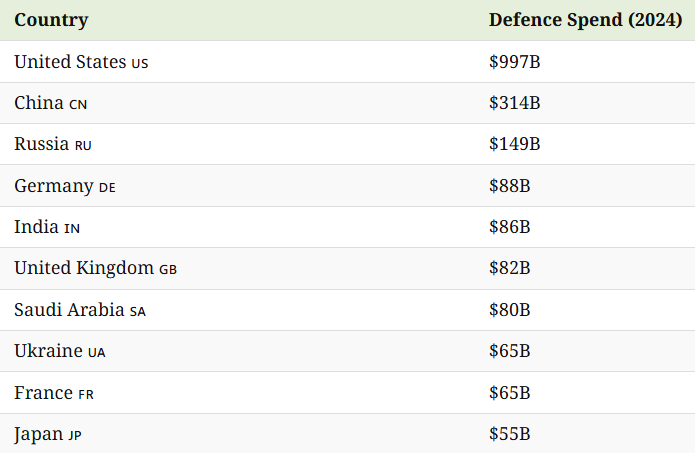695x453 pixels.
Task: Select the Russia country cell
Action: pyautogui.click(x=53, y=144)
